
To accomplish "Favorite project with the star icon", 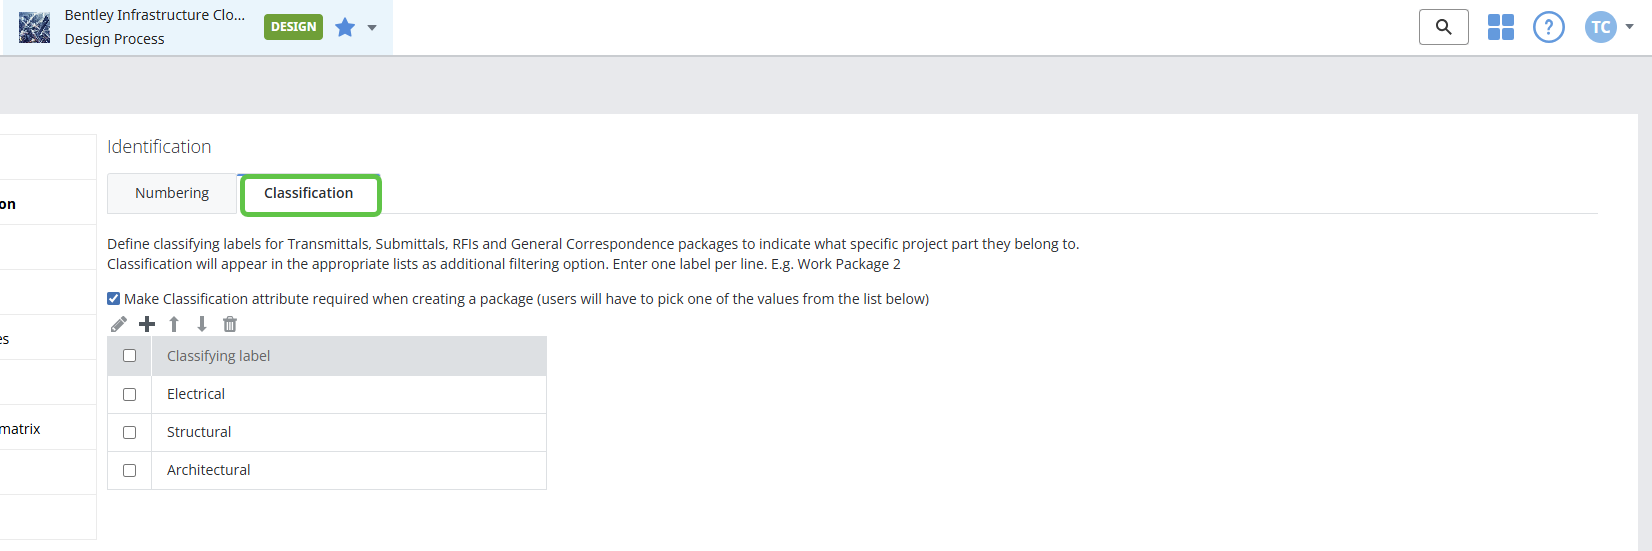I will pos(345,27).
